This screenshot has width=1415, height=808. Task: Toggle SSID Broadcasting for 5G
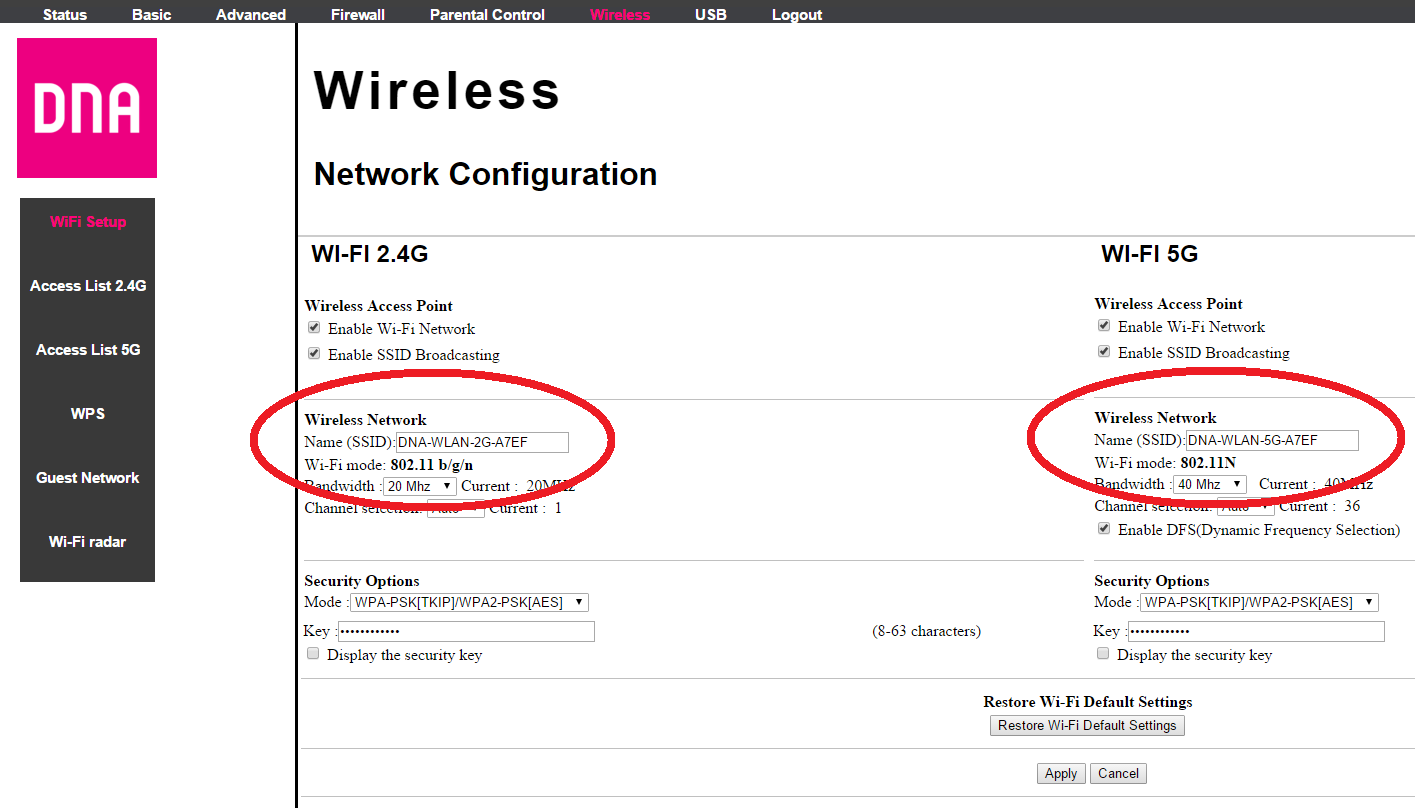tap(1104, 352)
